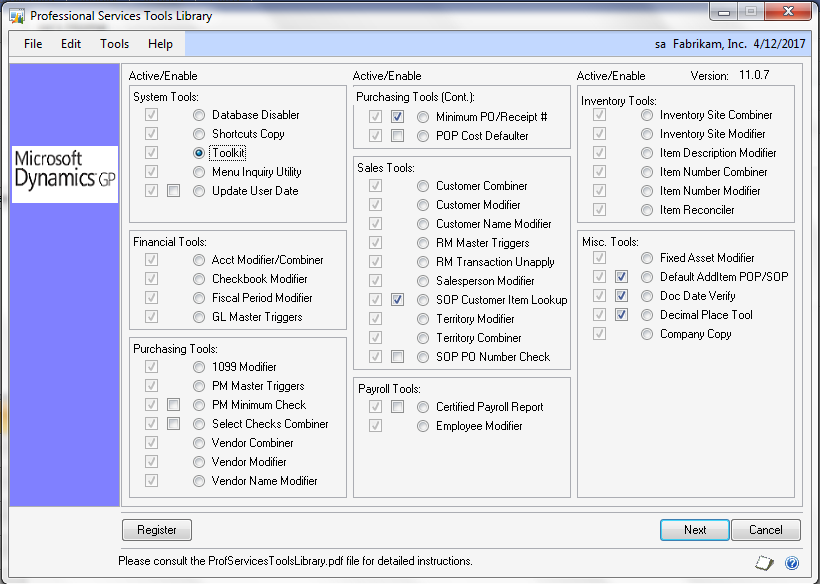The height and width of the screenshot is (584, 820).
Task: Choose Item Number Combiner
Action: click(647, 172)
